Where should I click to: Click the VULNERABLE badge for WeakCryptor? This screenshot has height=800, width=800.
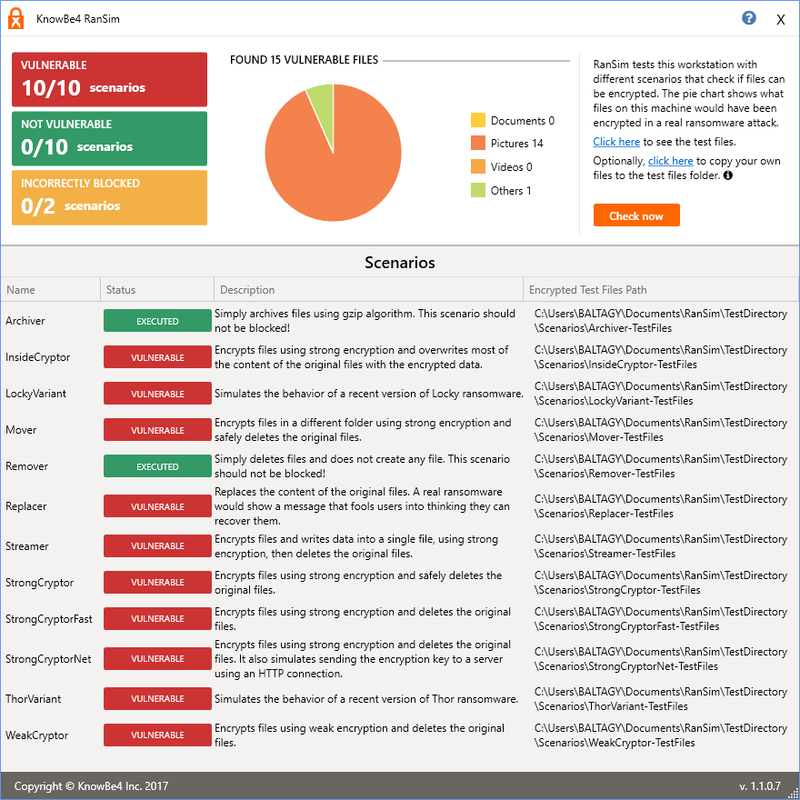157,735
